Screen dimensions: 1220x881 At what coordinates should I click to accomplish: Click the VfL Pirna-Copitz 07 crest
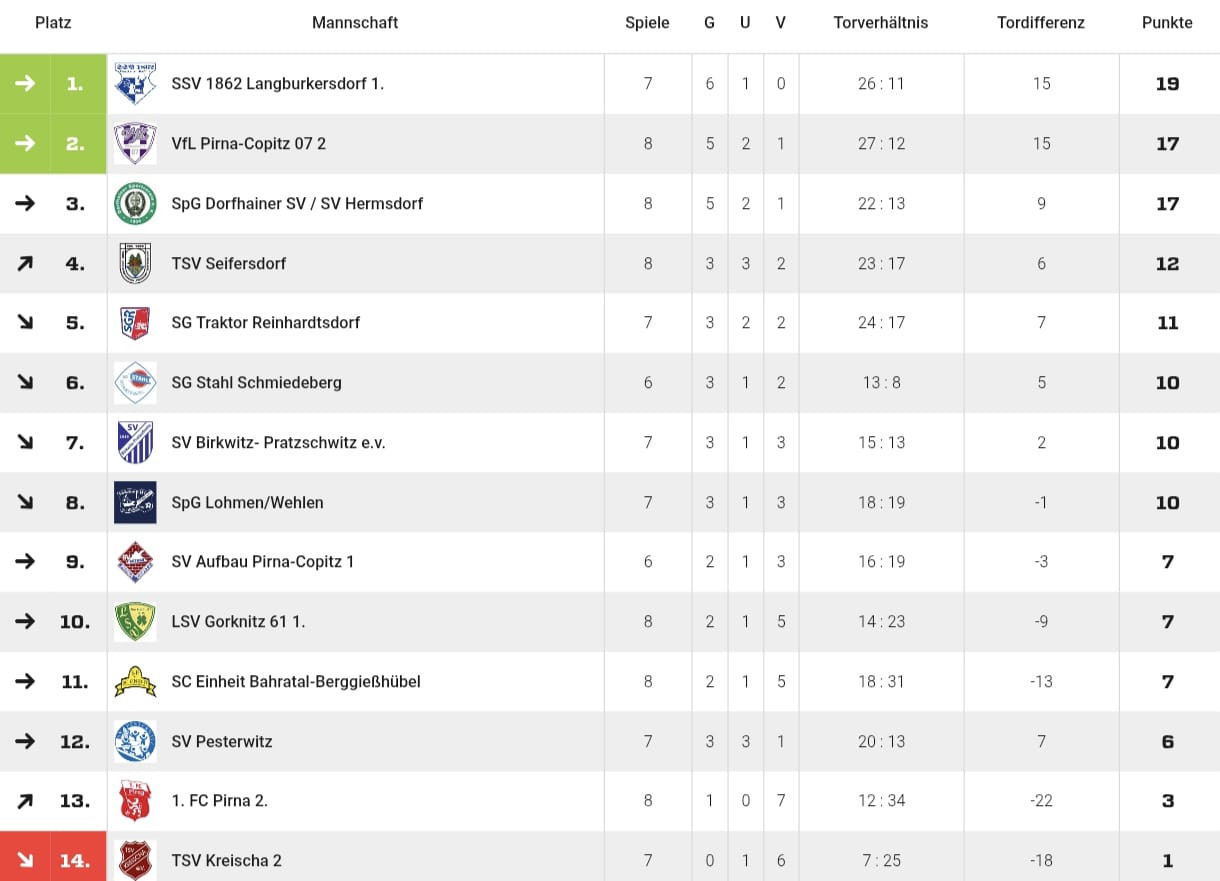pyautogui.click(x=135, y=144)
